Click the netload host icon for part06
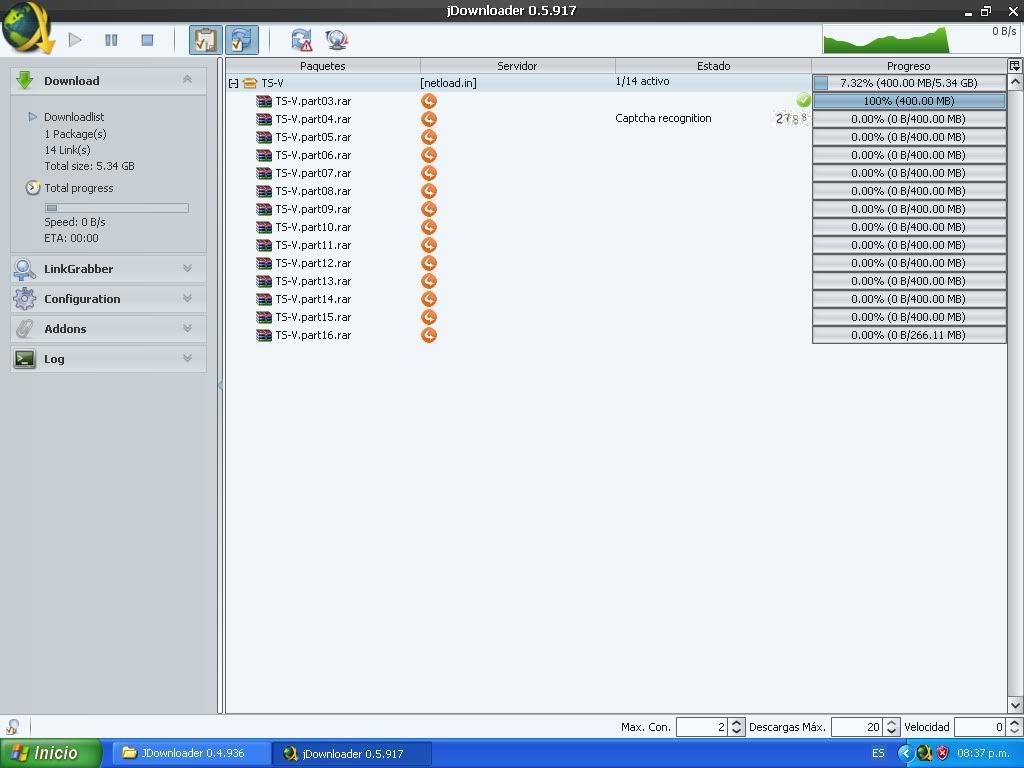1024x768 pixels. 428,155
